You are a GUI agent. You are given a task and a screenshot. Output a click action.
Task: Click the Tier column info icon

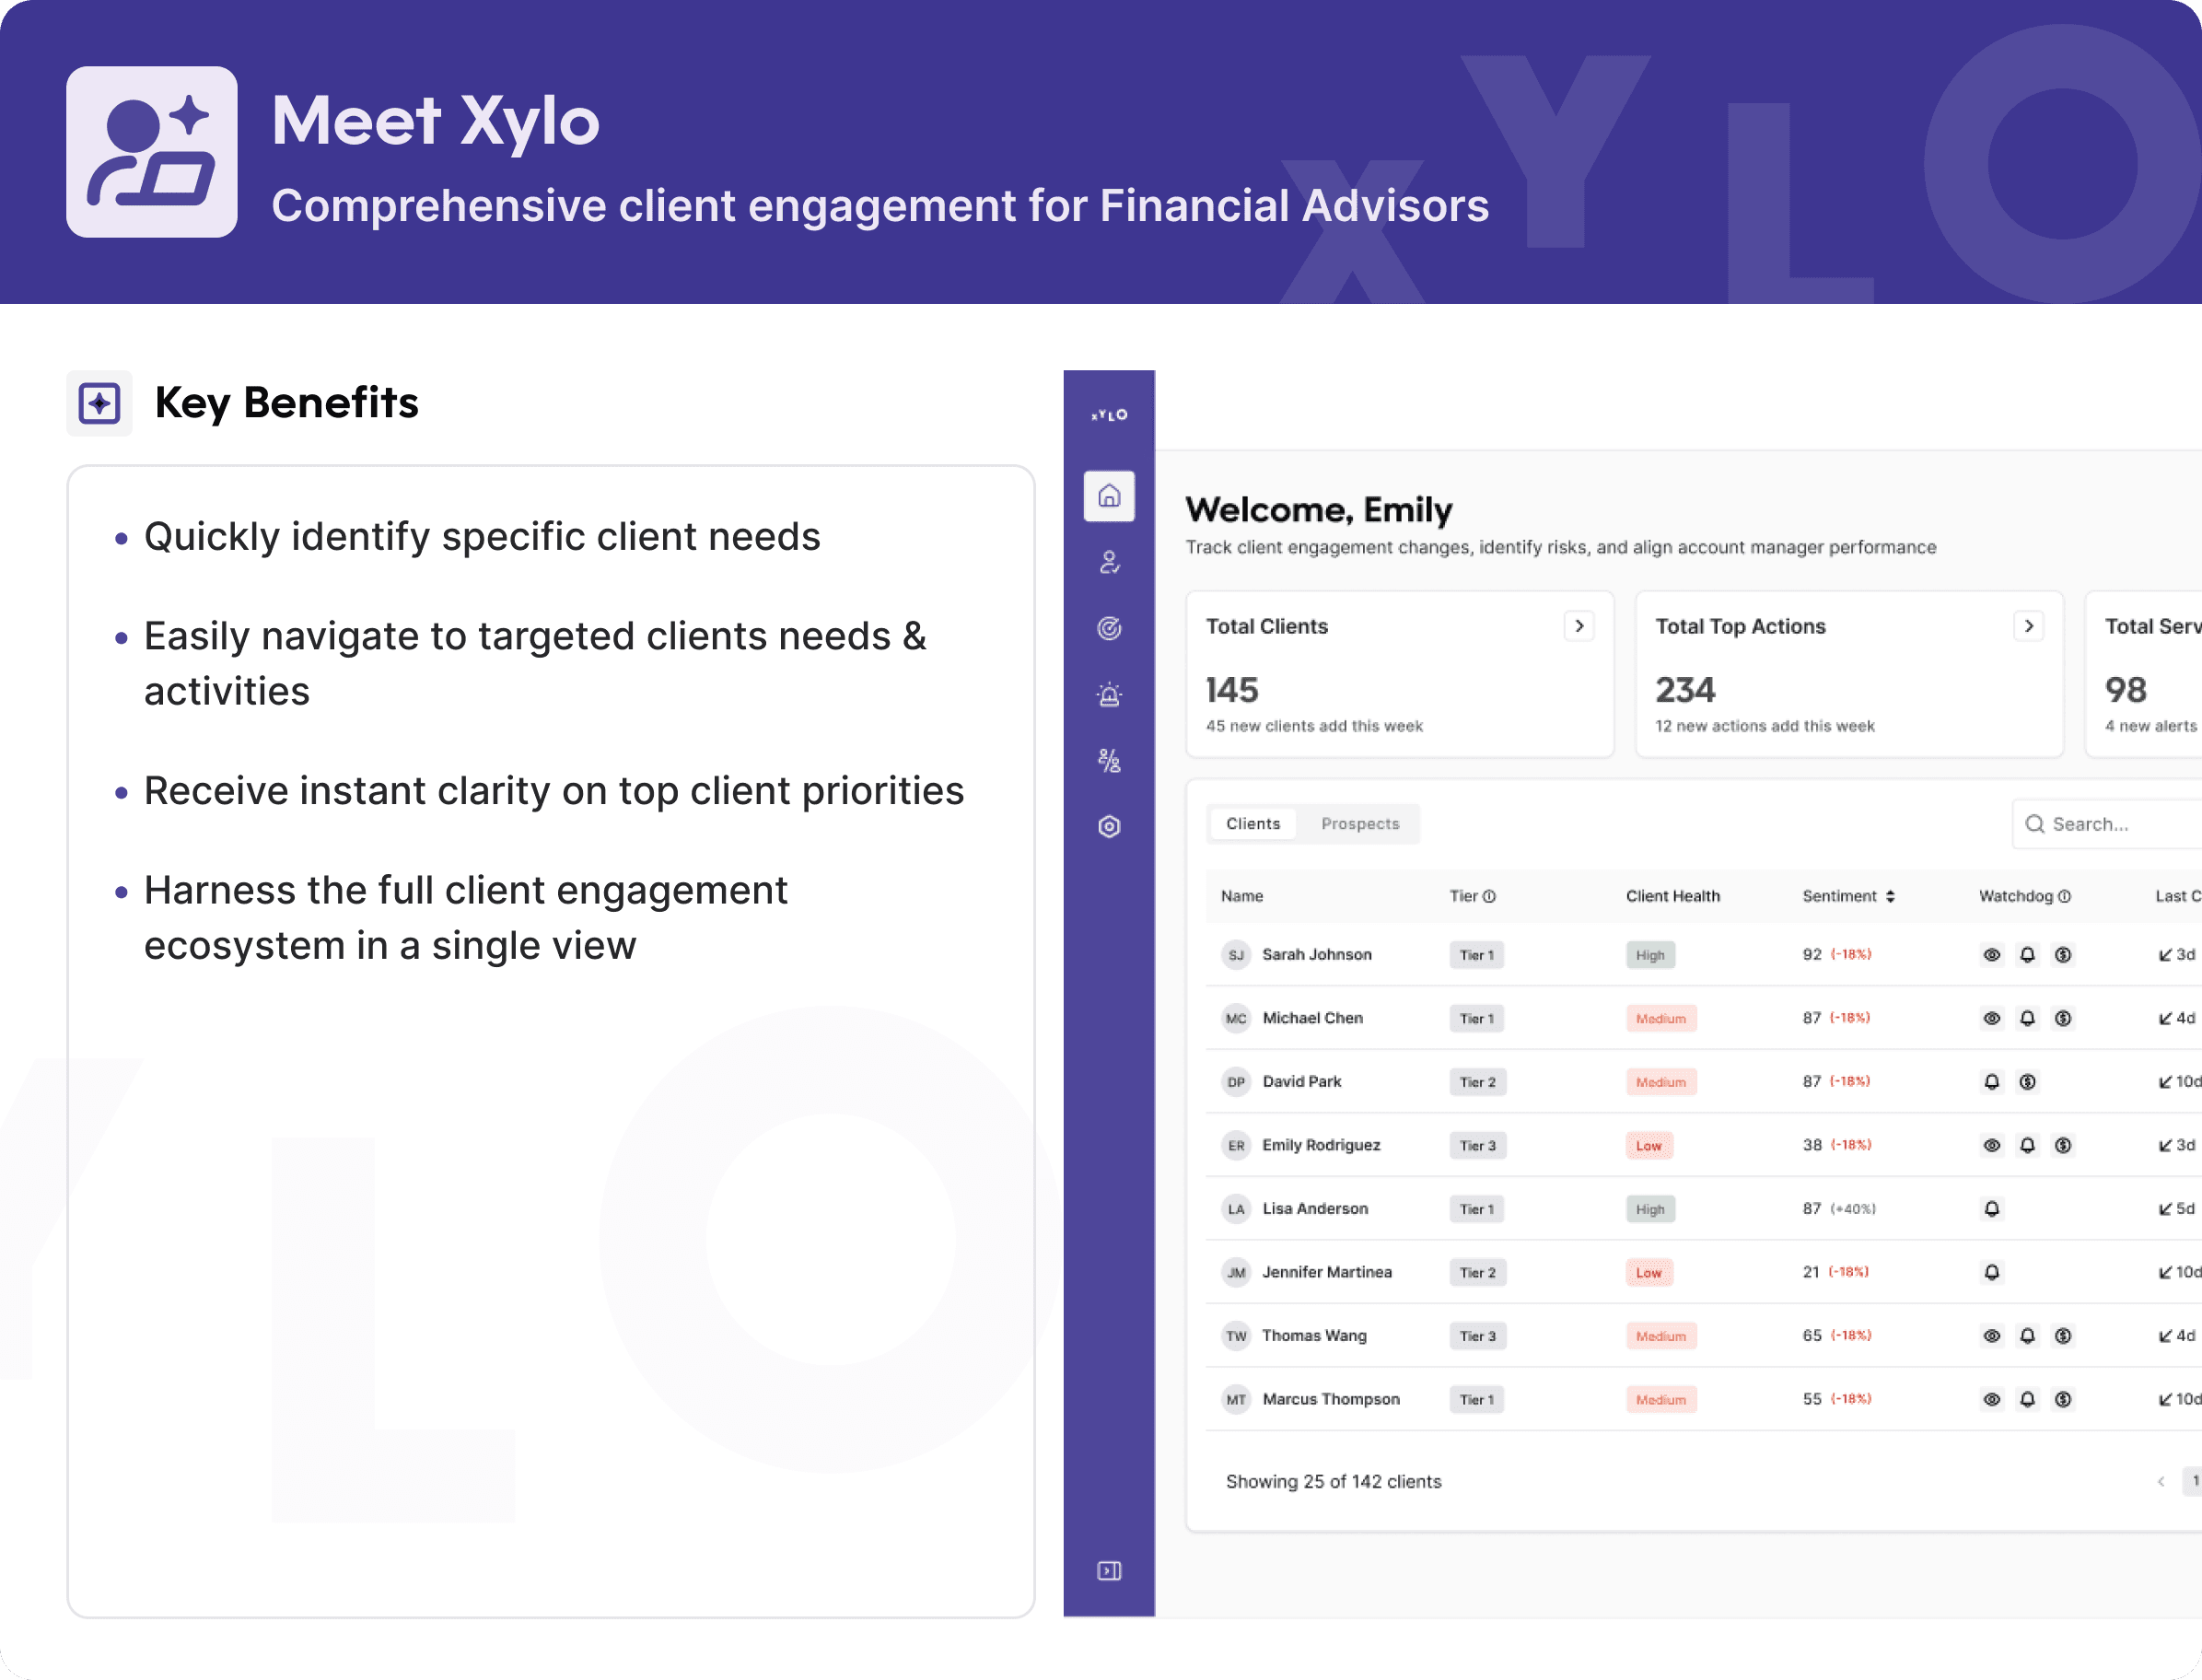1489,896
